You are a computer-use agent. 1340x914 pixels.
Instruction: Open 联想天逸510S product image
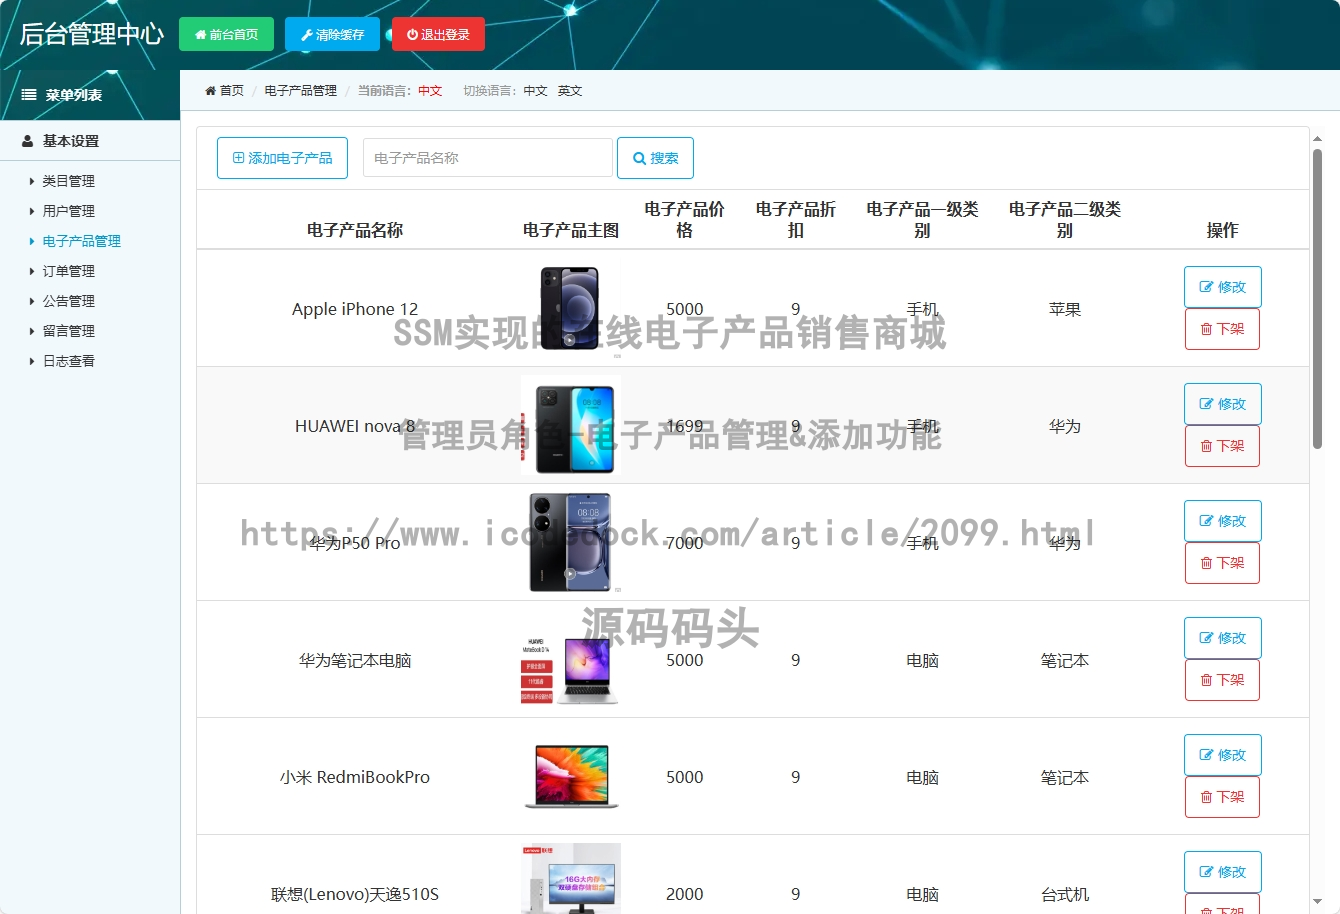[571, 878]
